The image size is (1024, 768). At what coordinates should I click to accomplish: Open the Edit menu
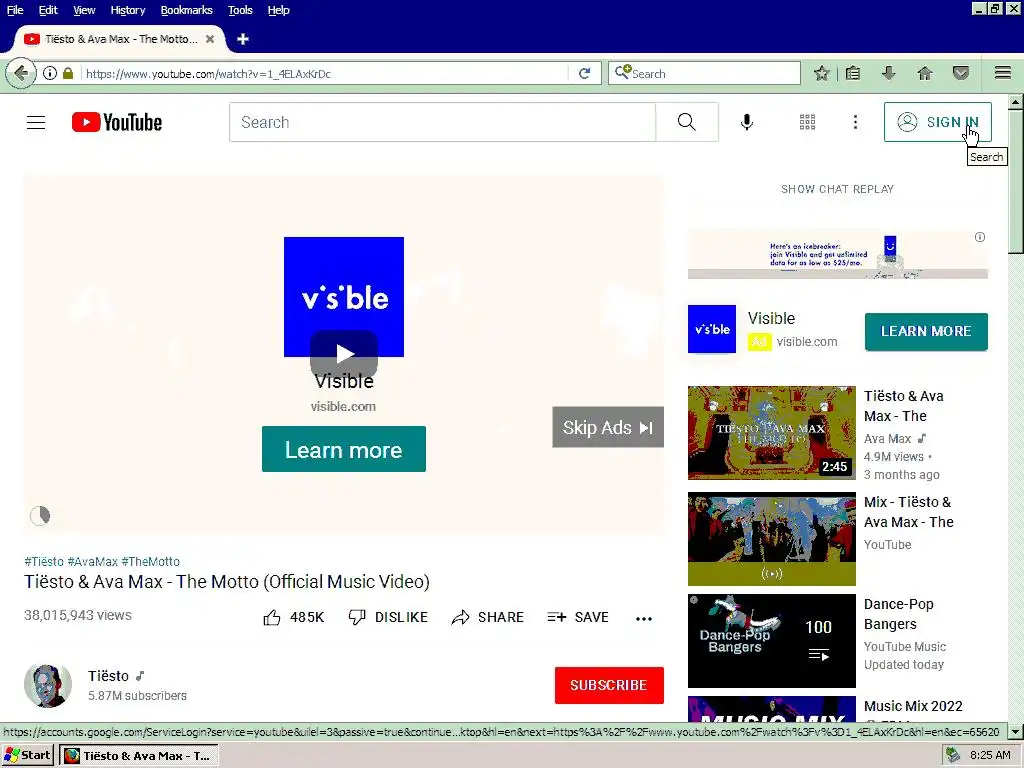(x=48, y=10)
